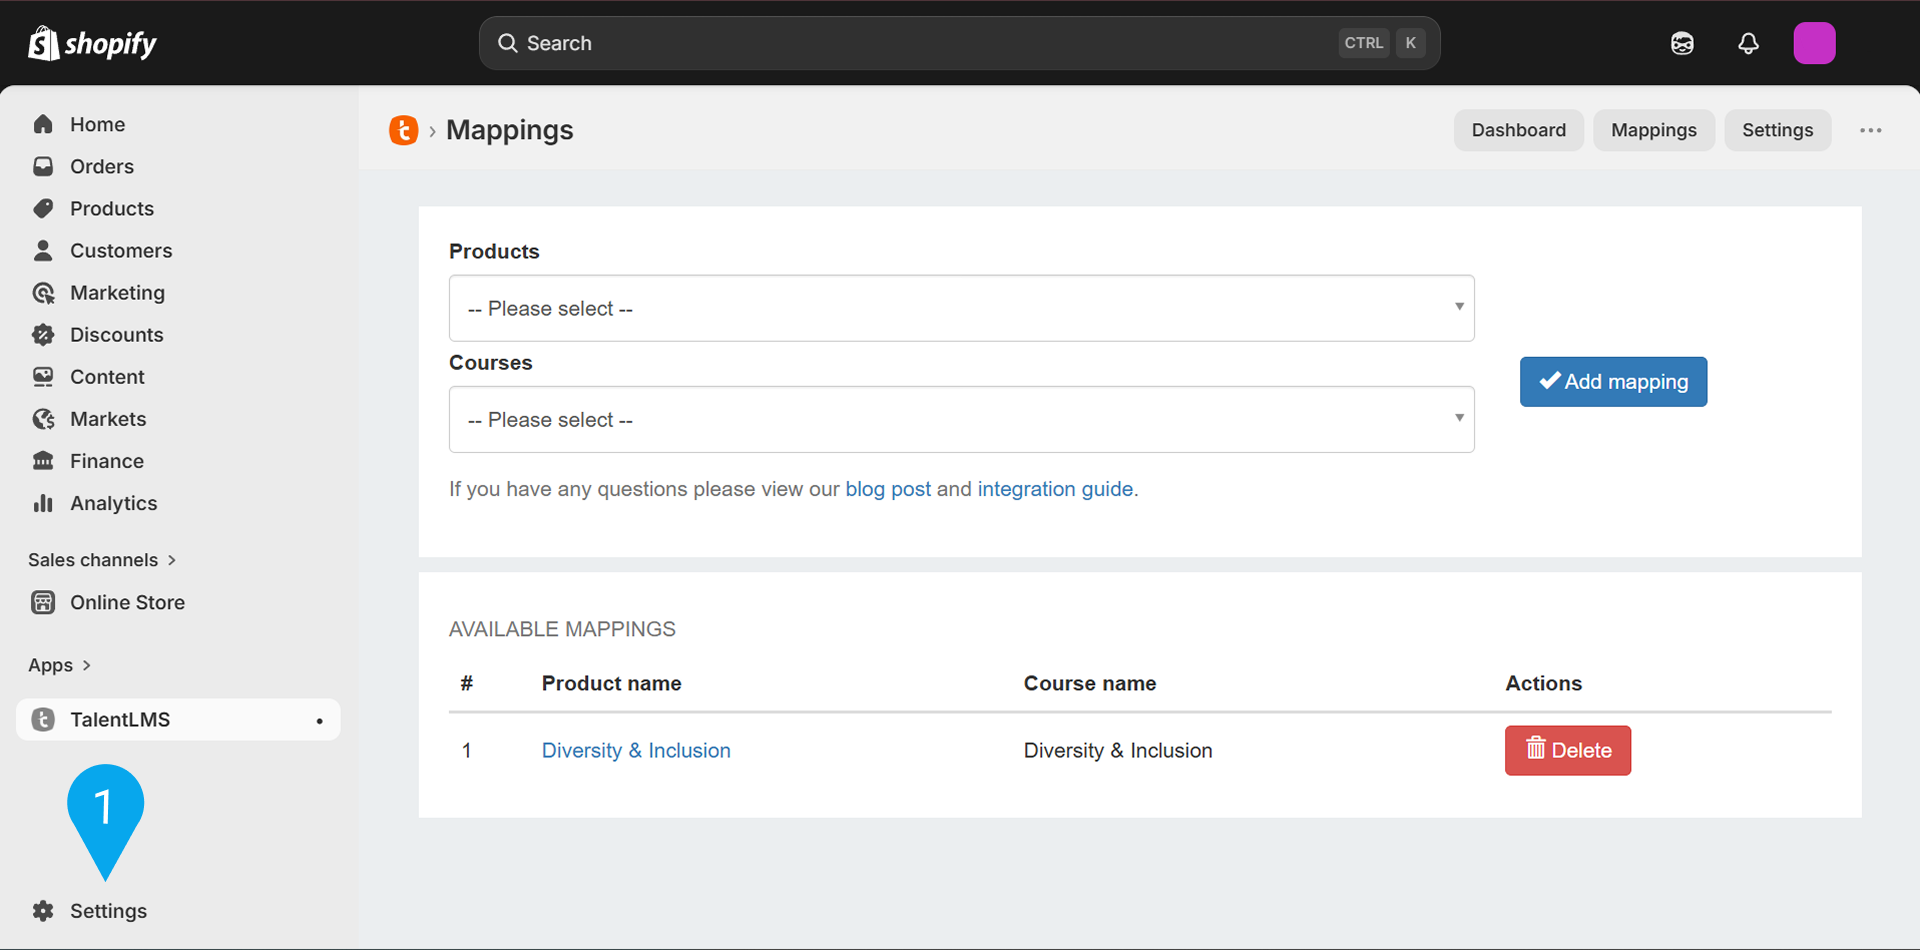Click the Online Store storefront icon

pos(43,602)
